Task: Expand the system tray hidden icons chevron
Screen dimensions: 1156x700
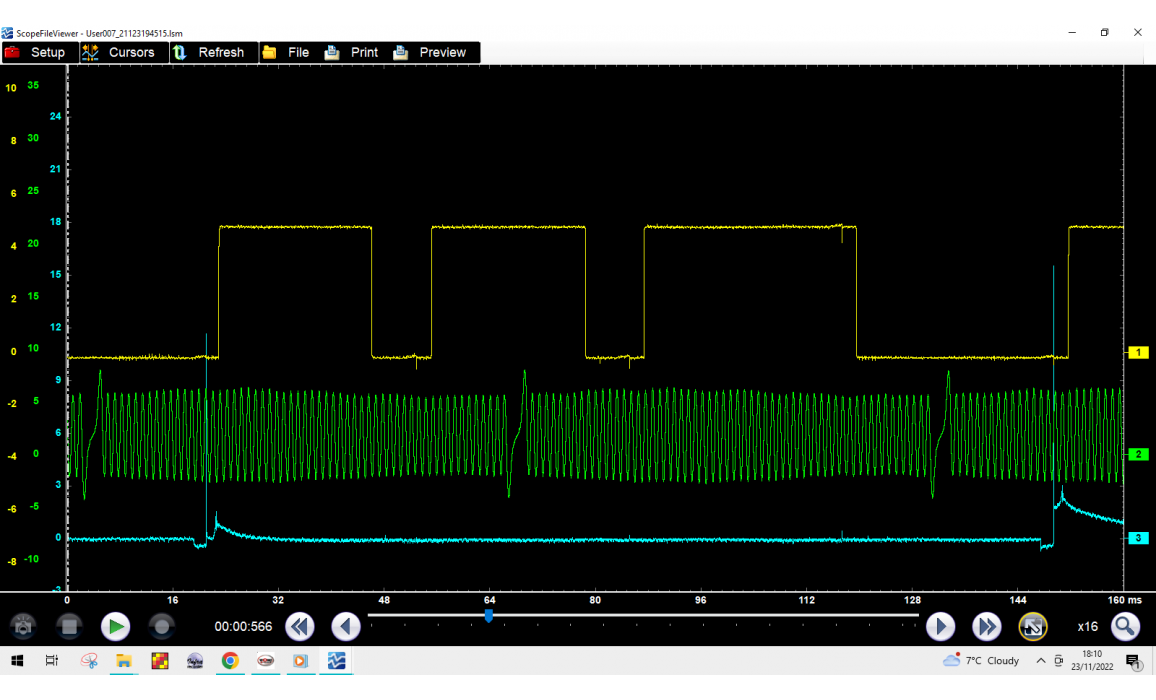Action: [x=1041, y=661]
